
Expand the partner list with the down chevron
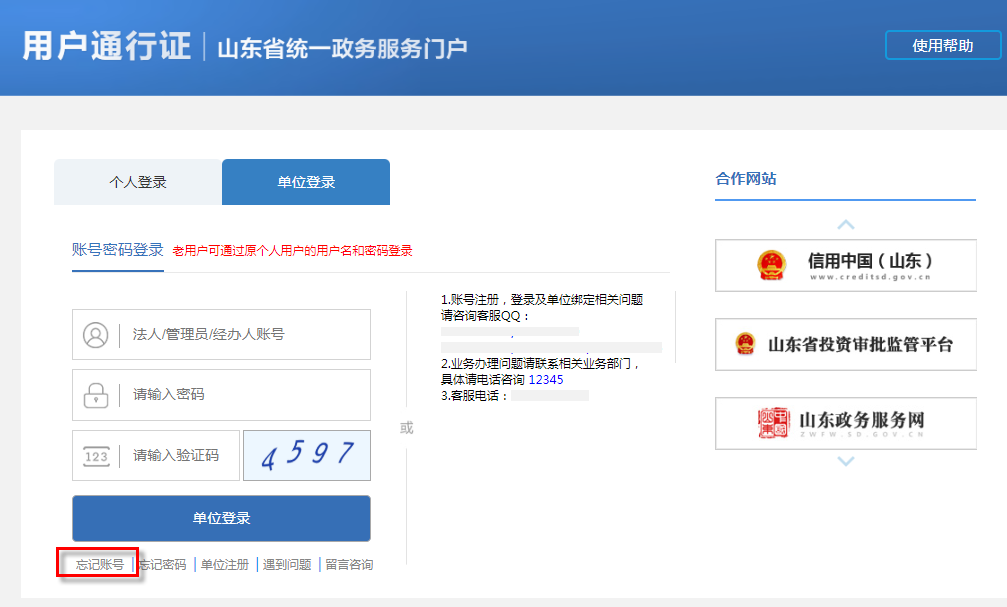click(x=845, y=462)
